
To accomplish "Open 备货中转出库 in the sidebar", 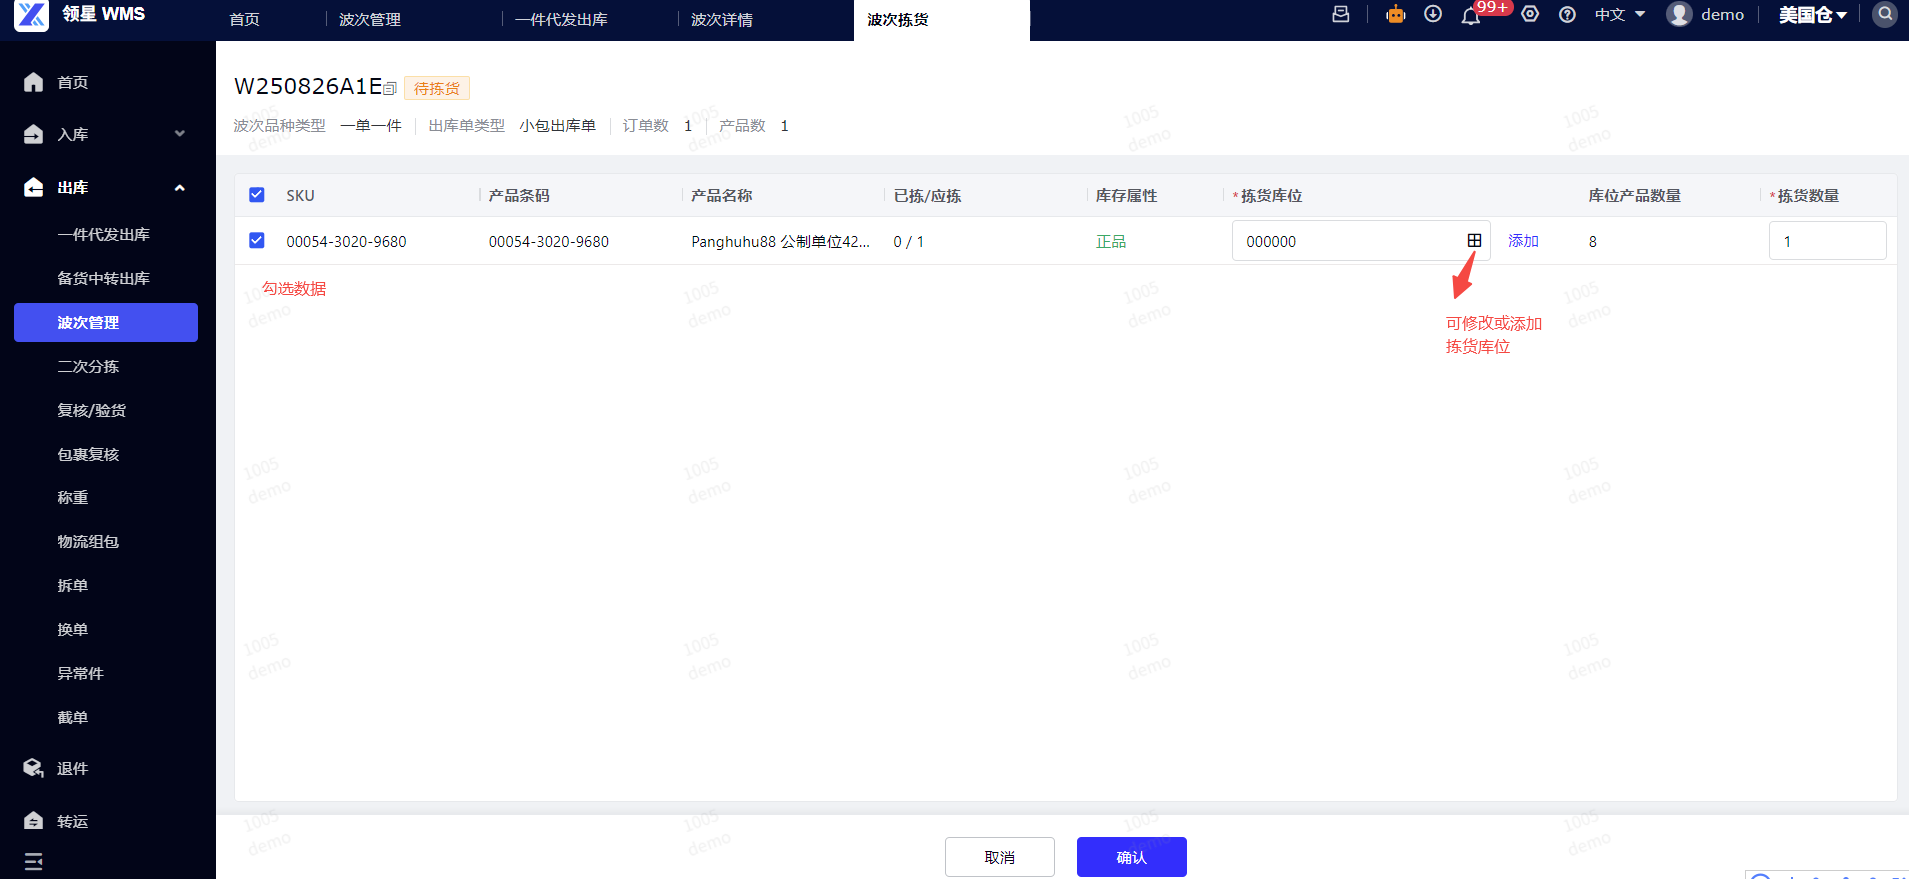I will pos(106,278).
